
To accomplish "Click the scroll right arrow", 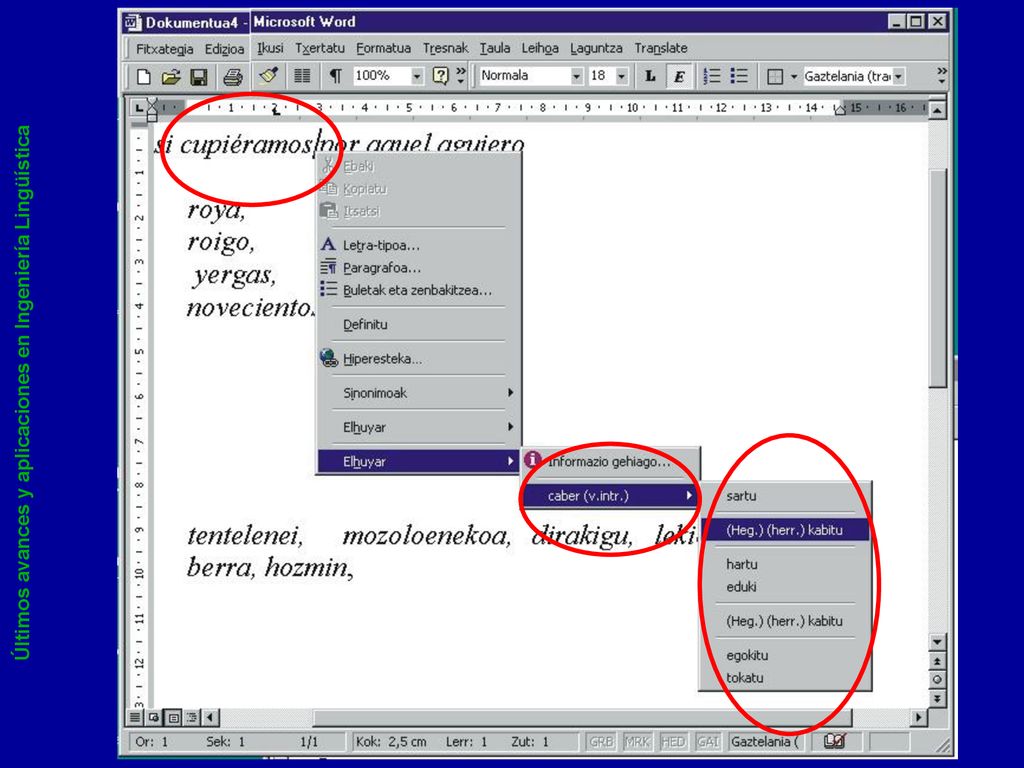I will 919,717.
